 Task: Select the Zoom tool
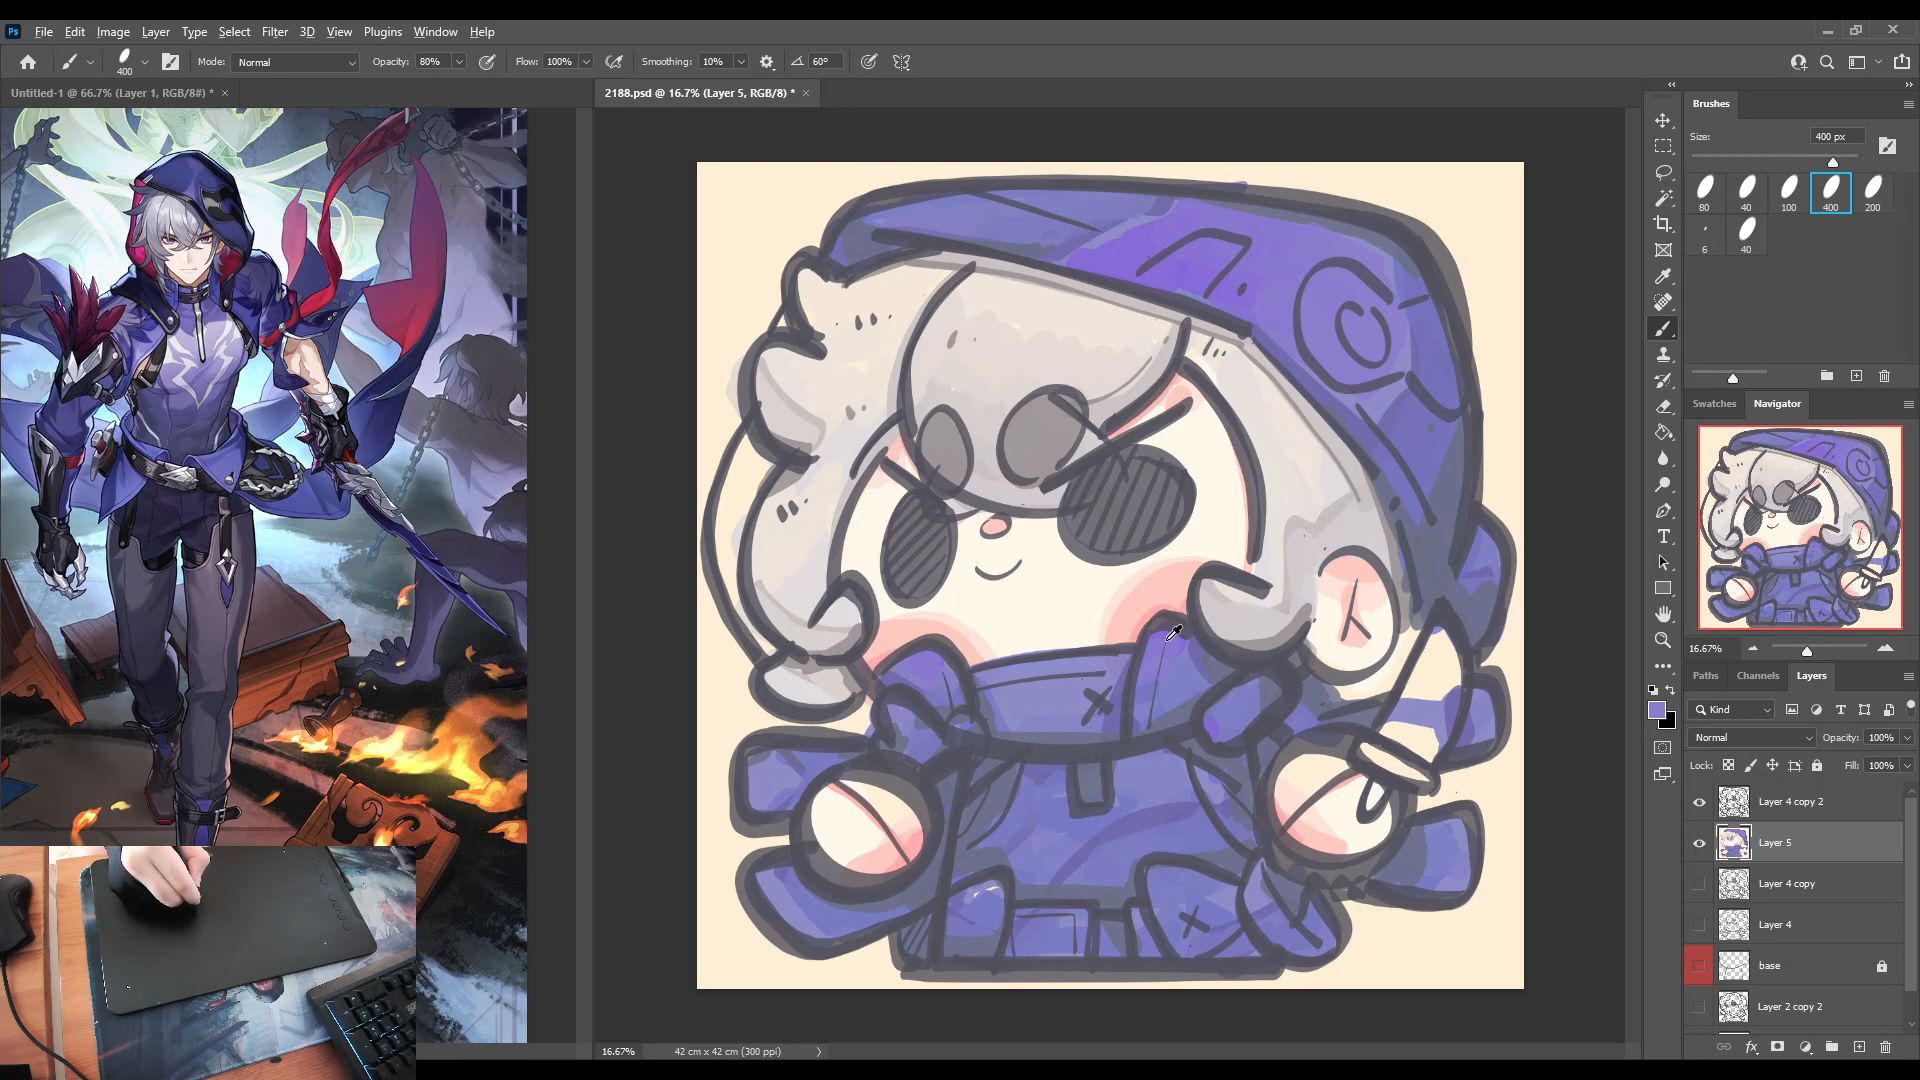(1663, 640)
